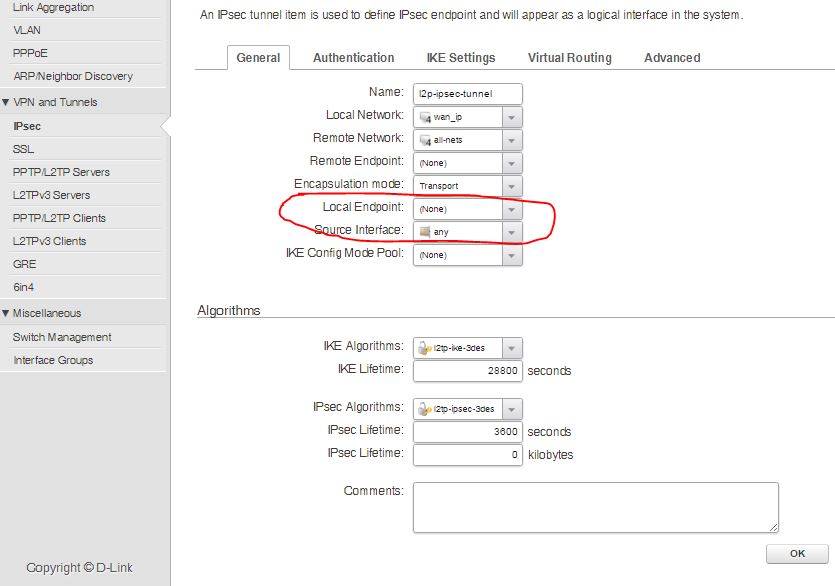Click the 'any' source interface icon
835x586 pixels.
coord(425,232)
